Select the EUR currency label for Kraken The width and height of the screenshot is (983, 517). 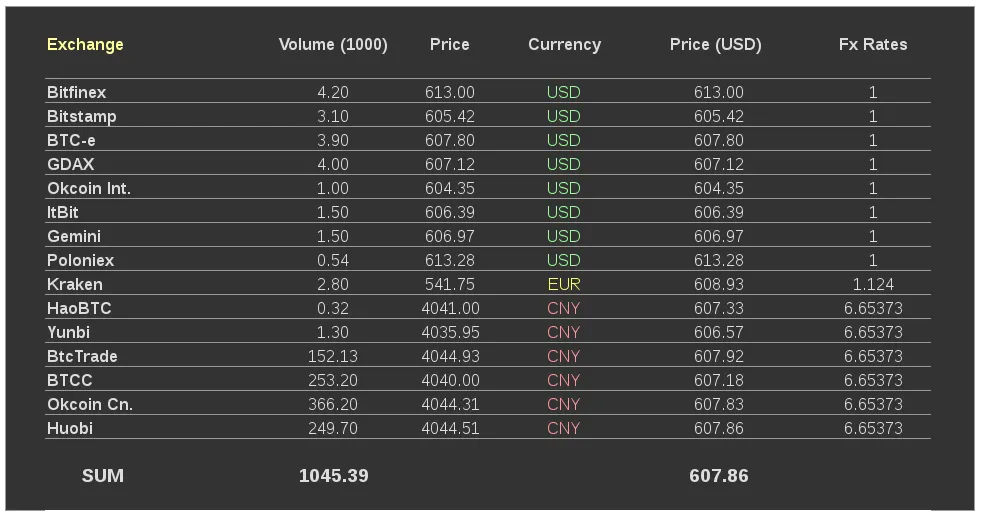pyautogui.click(x=564, y=285)
